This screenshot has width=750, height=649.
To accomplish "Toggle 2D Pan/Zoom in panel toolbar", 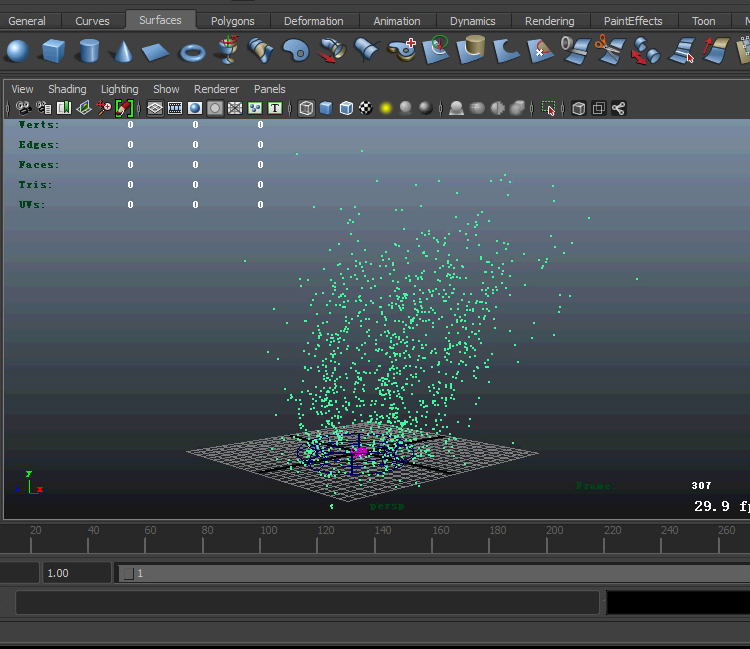I will pyautogui.click(x=103, y=108).
